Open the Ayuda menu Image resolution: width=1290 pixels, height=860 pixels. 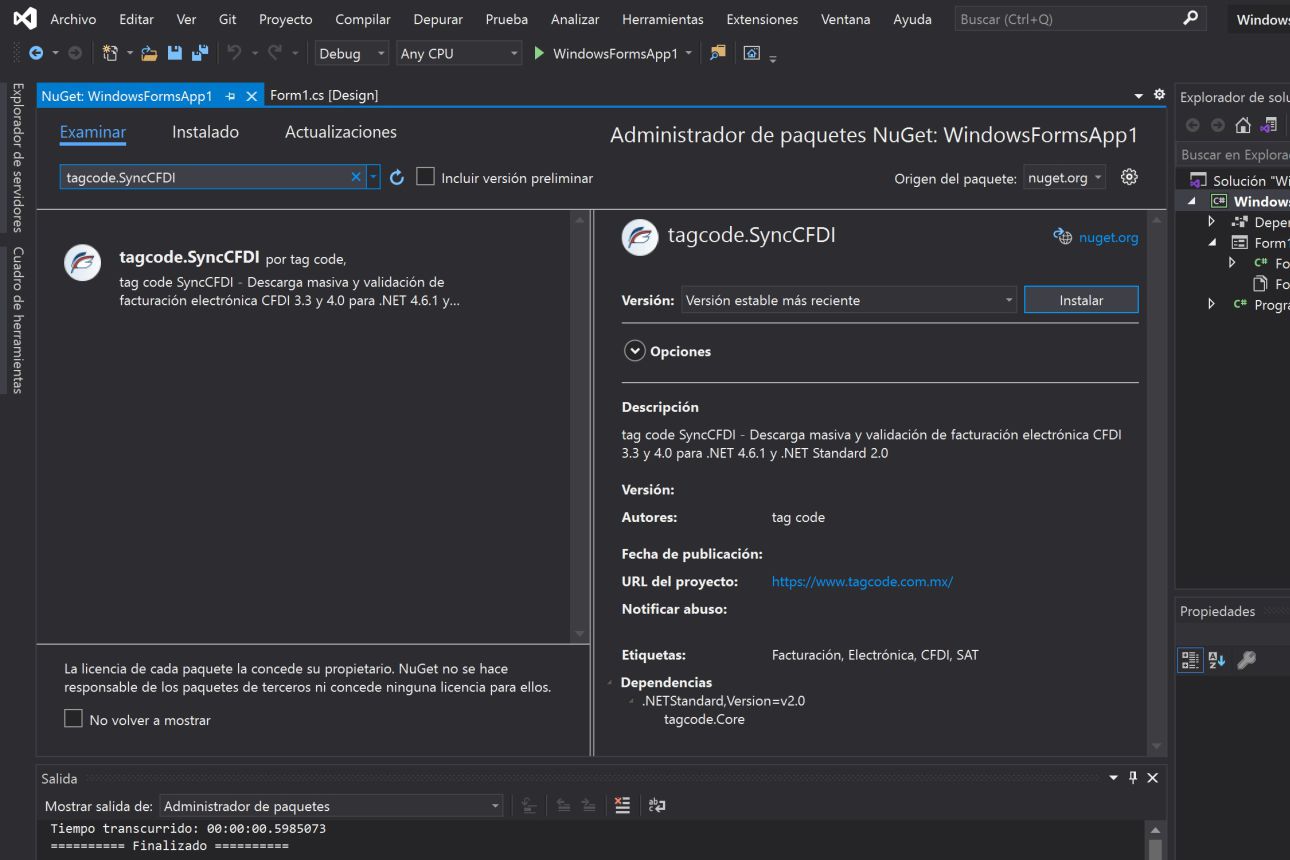(912, 19)
